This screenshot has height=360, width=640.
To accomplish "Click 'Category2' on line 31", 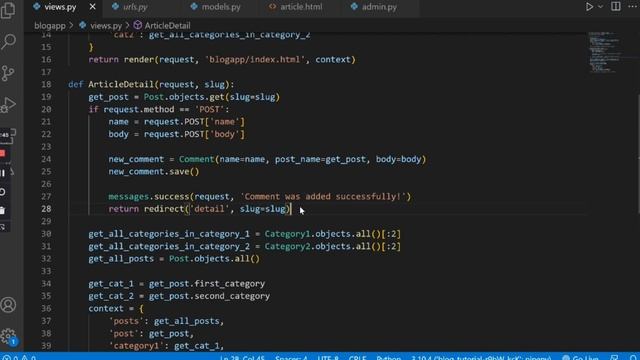I will click(287, 247).
